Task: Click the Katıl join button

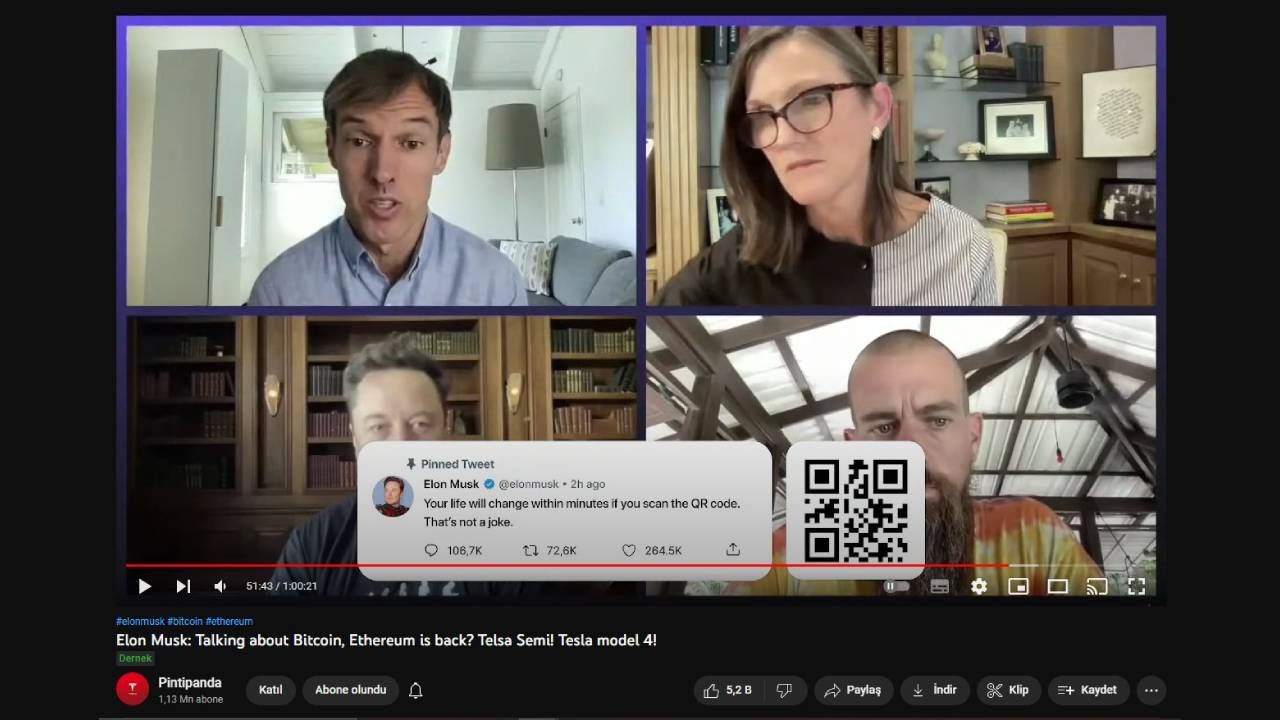Action: pyautogui.click(x=270, y=690)
